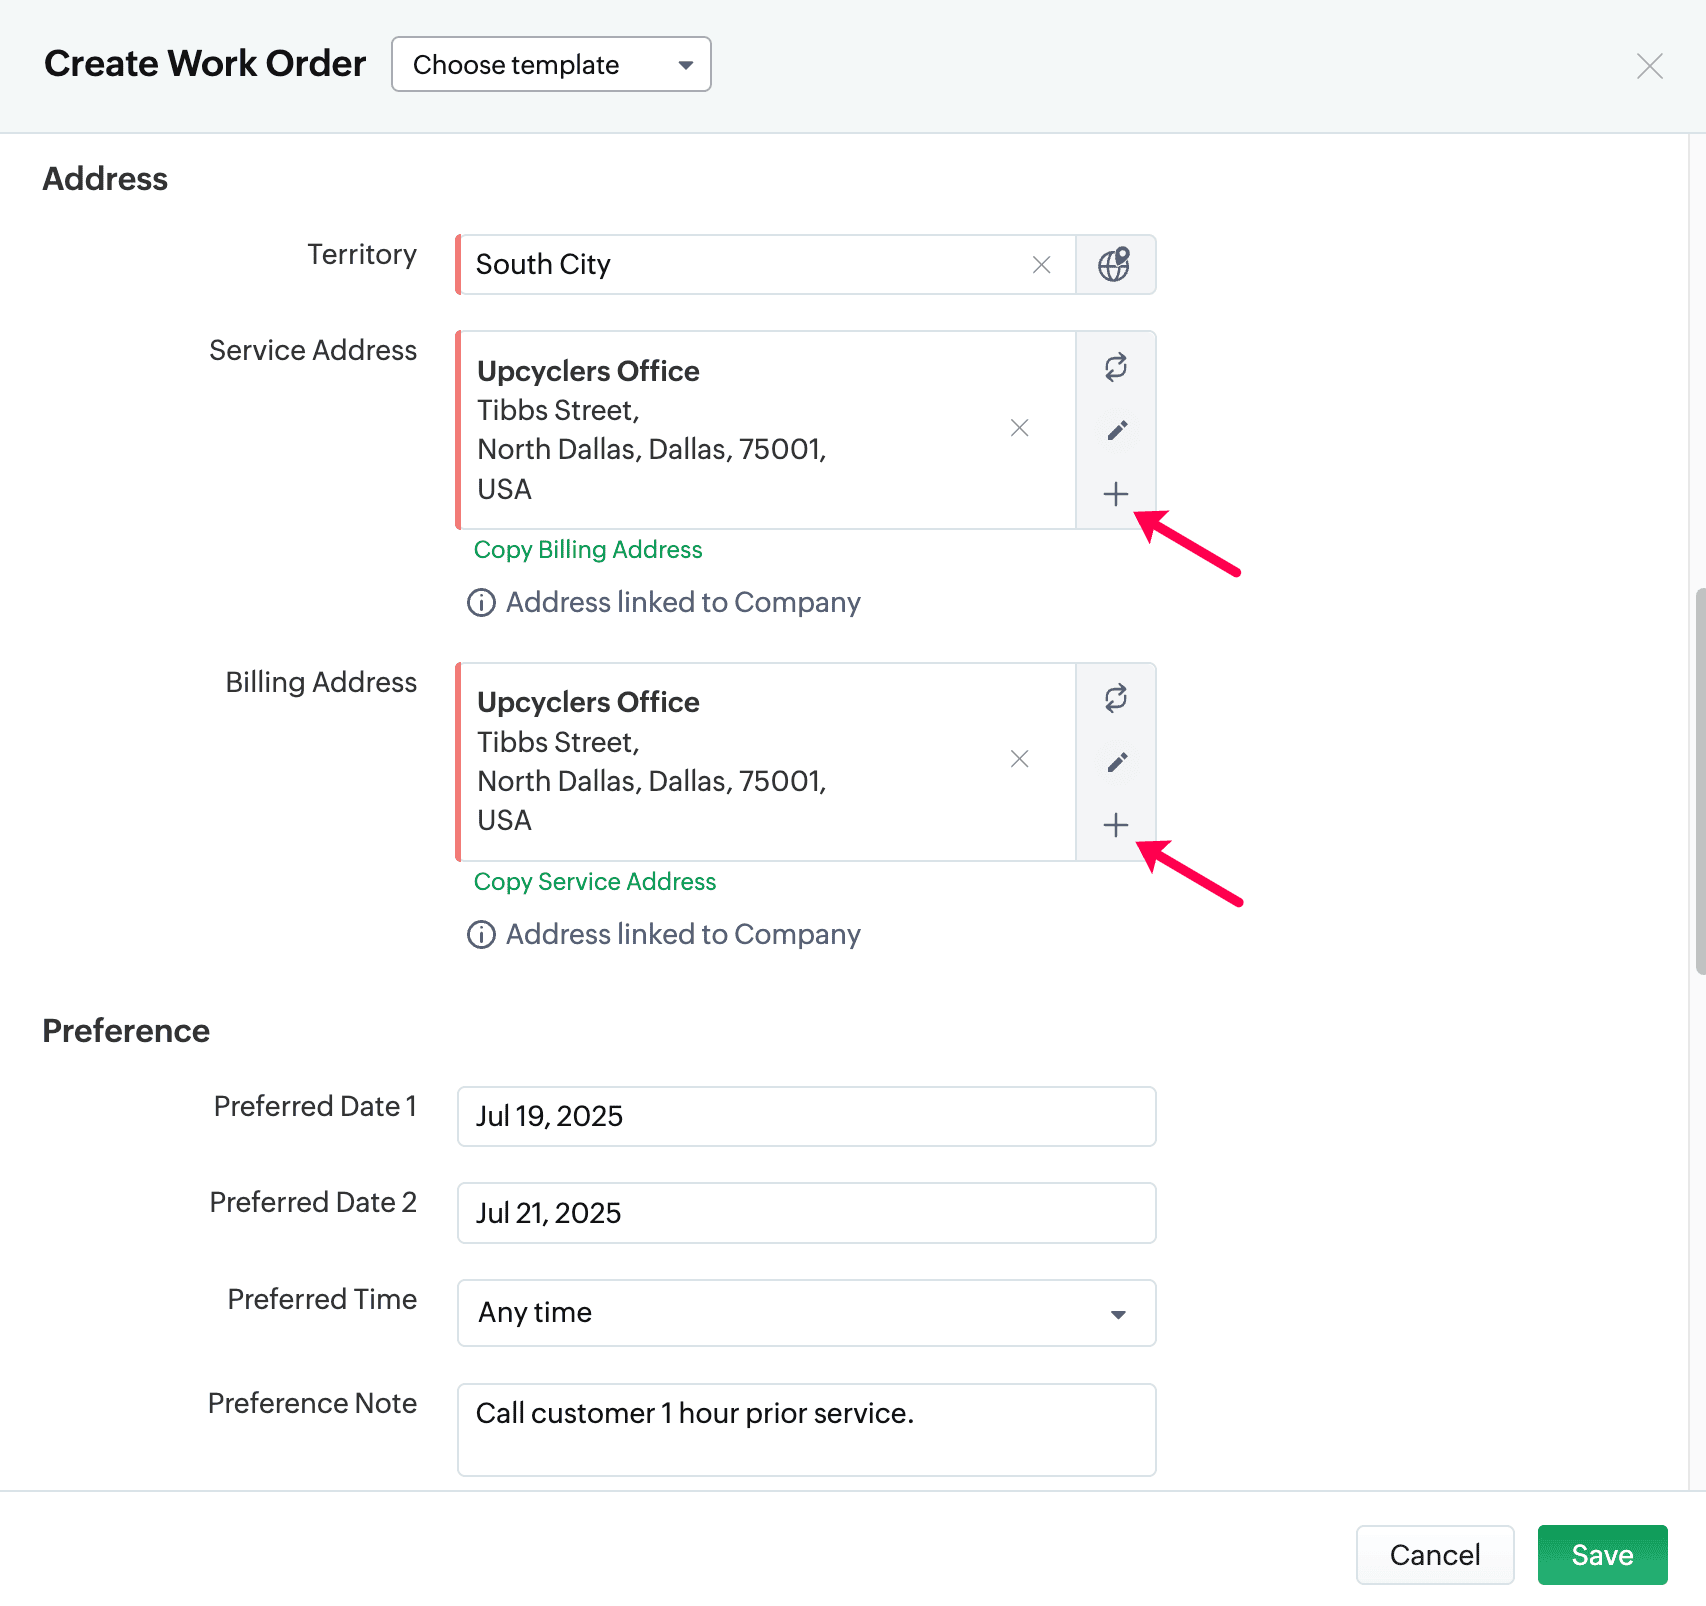Click info icon under Billing Address
The height and width of the screenshot is (1606, 1706).
pos(481,935)
